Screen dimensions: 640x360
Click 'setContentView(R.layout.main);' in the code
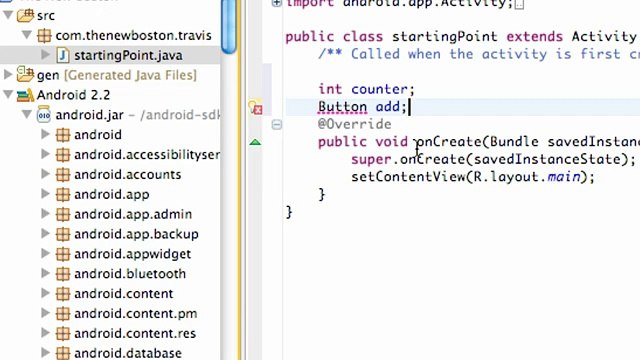click(473, 177)
